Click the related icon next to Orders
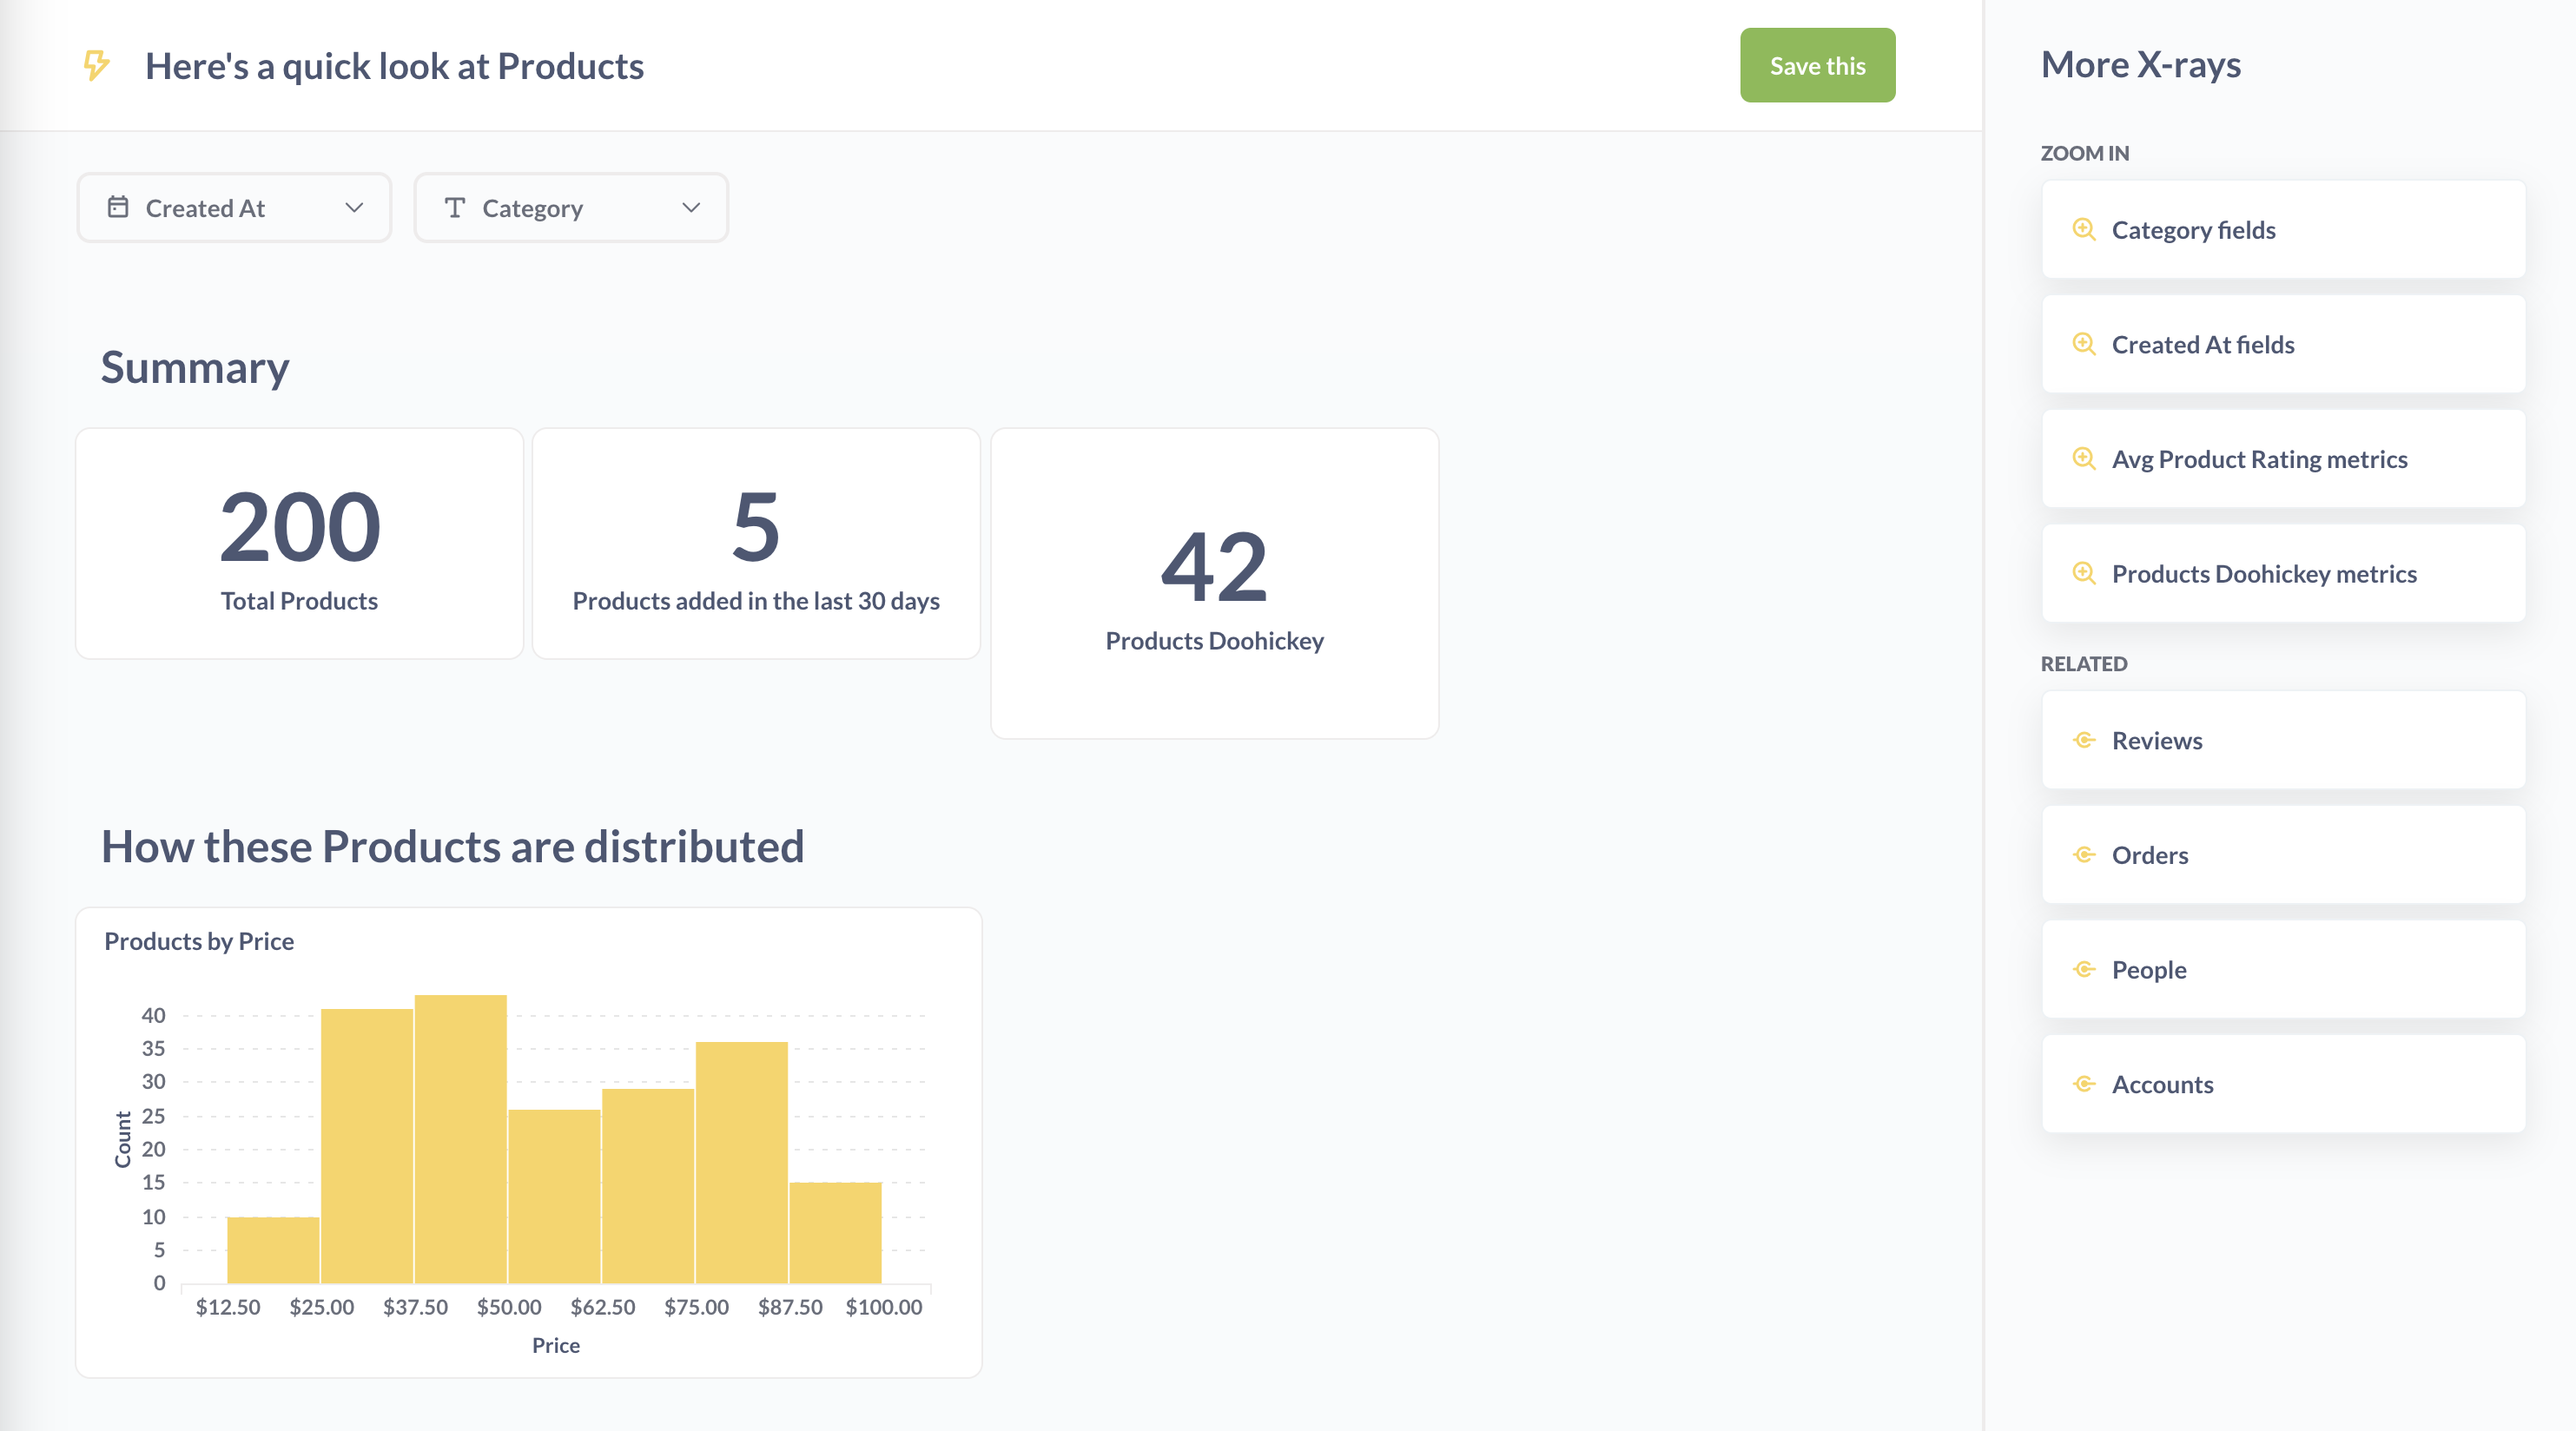The image size is (2576, 1431). (2084, 855)
